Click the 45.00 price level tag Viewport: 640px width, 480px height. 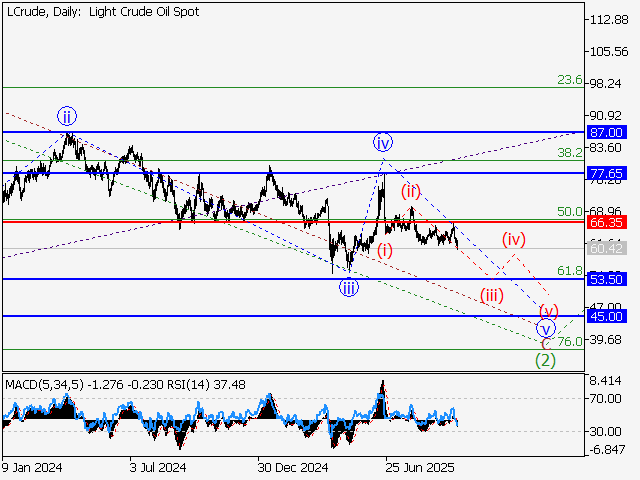pyautogui.click(x=607, y=316)
